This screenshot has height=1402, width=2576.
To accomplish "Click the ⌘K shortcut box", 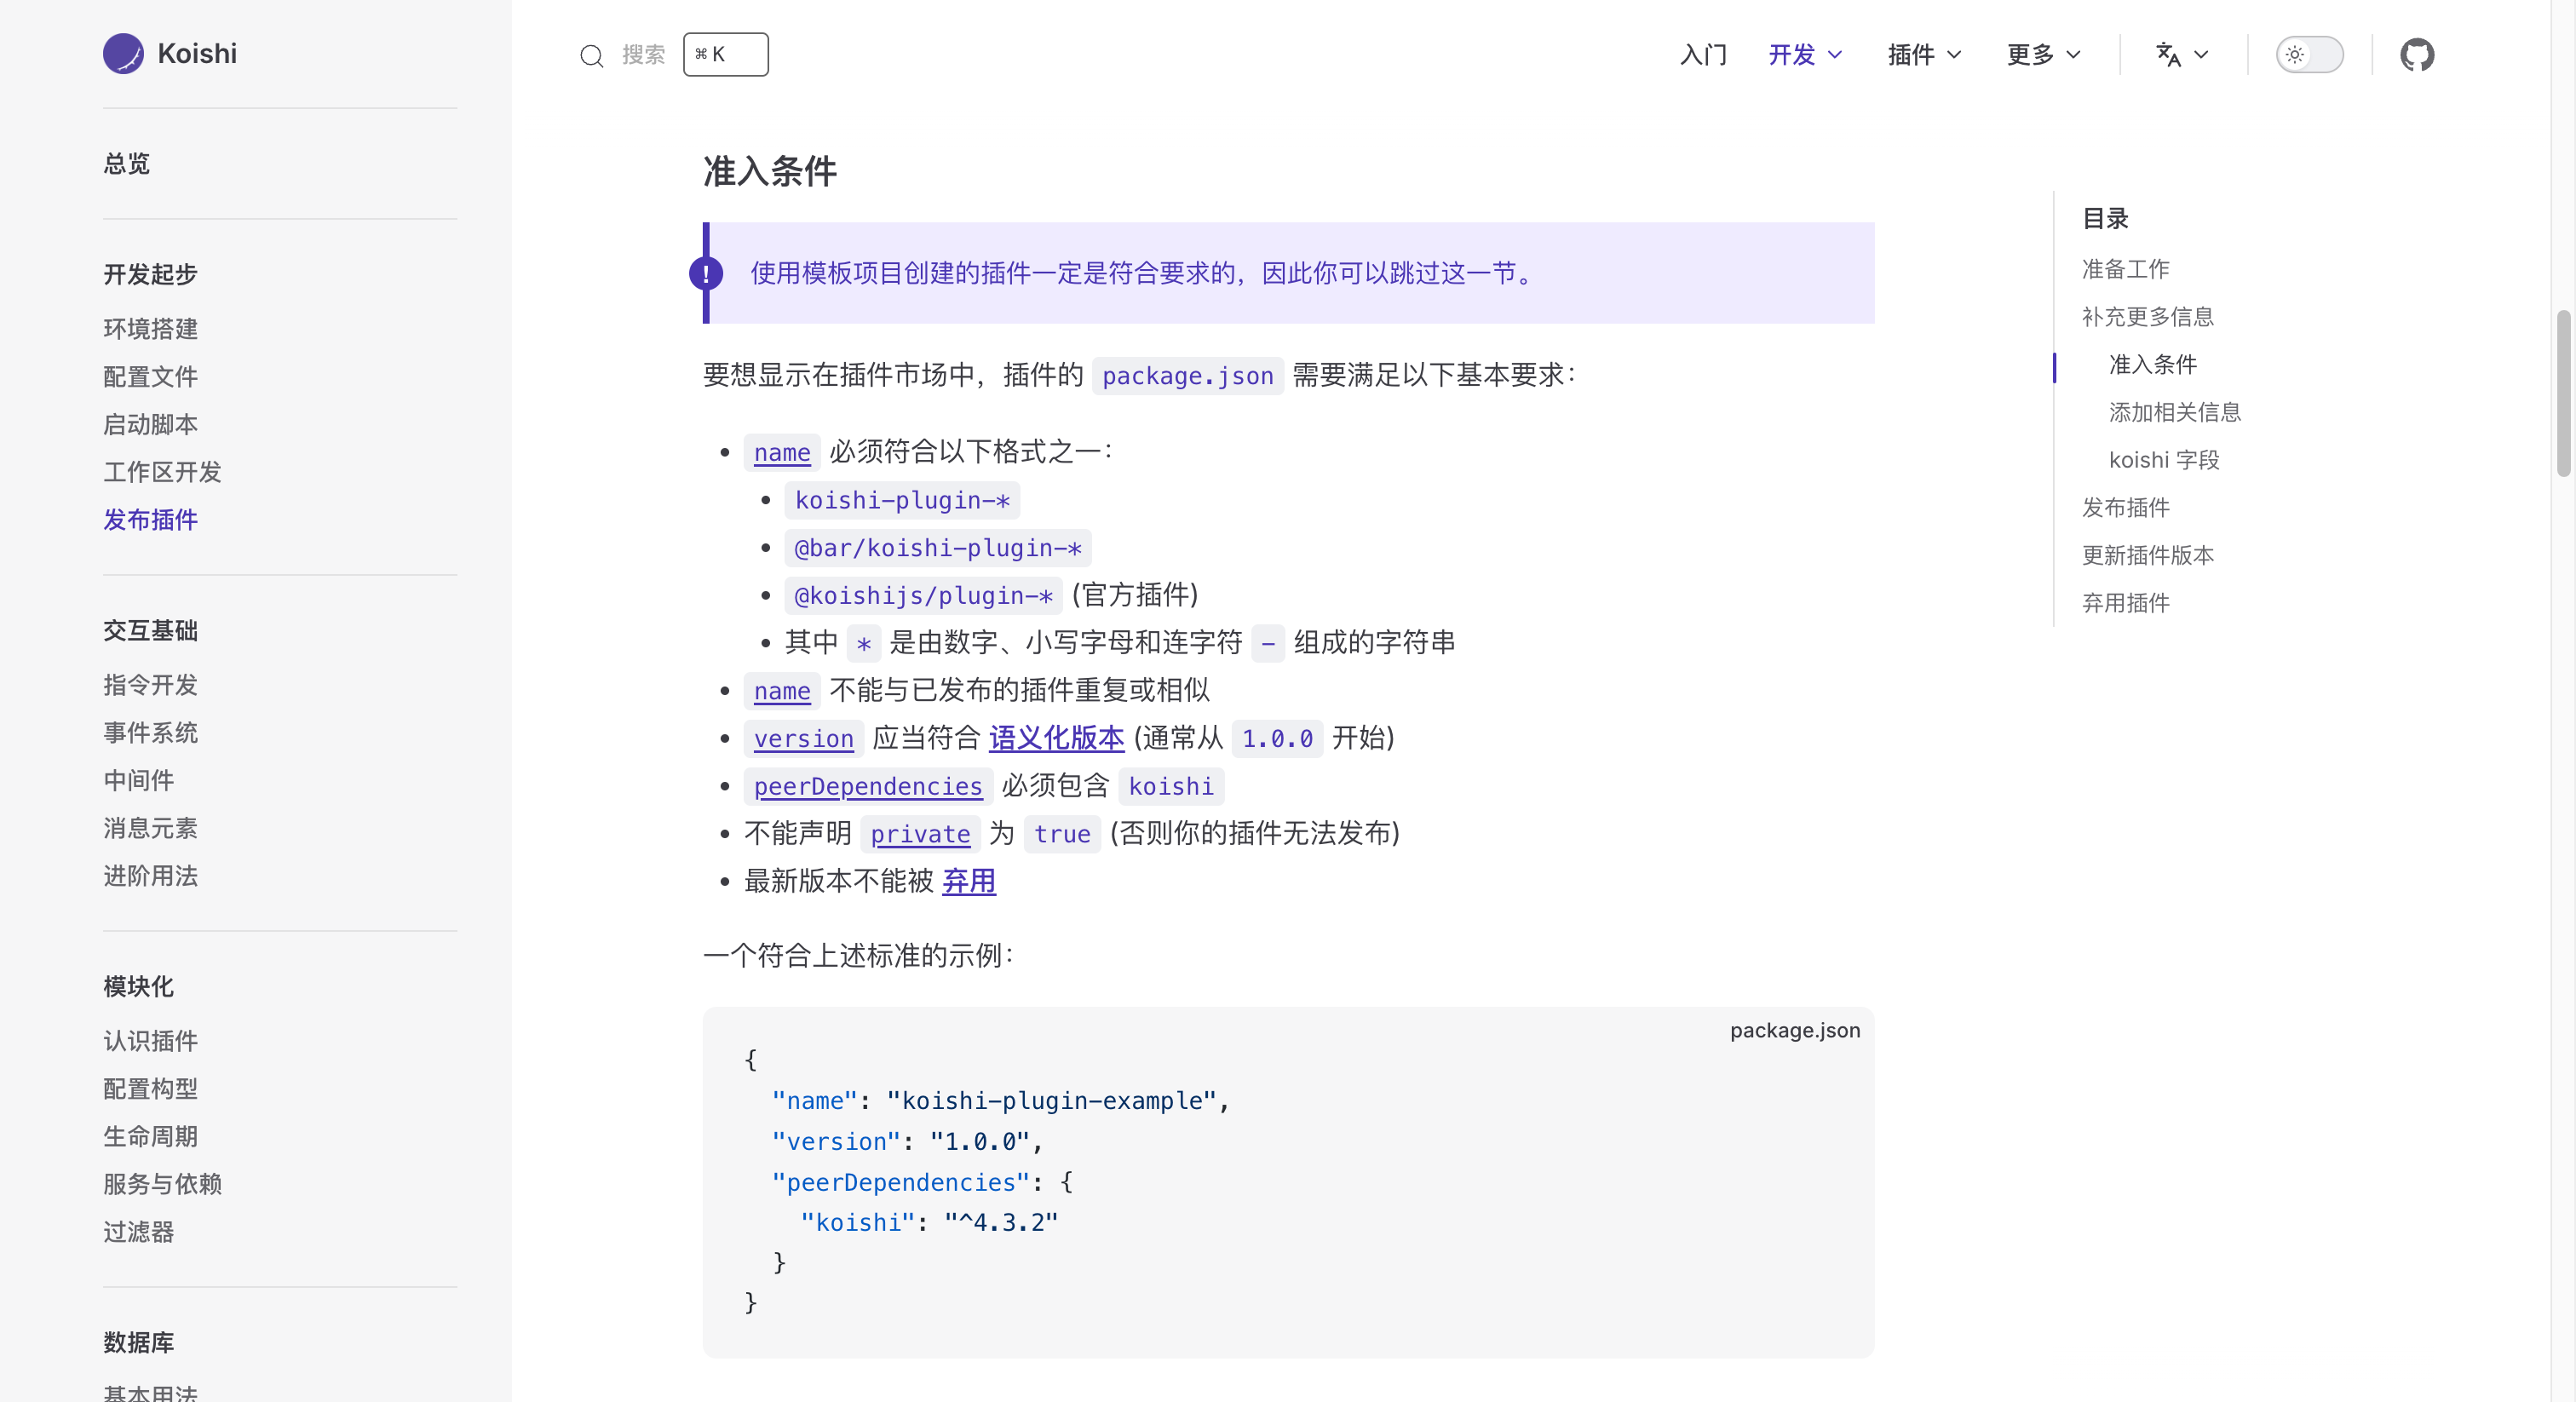I will [725, 54].
